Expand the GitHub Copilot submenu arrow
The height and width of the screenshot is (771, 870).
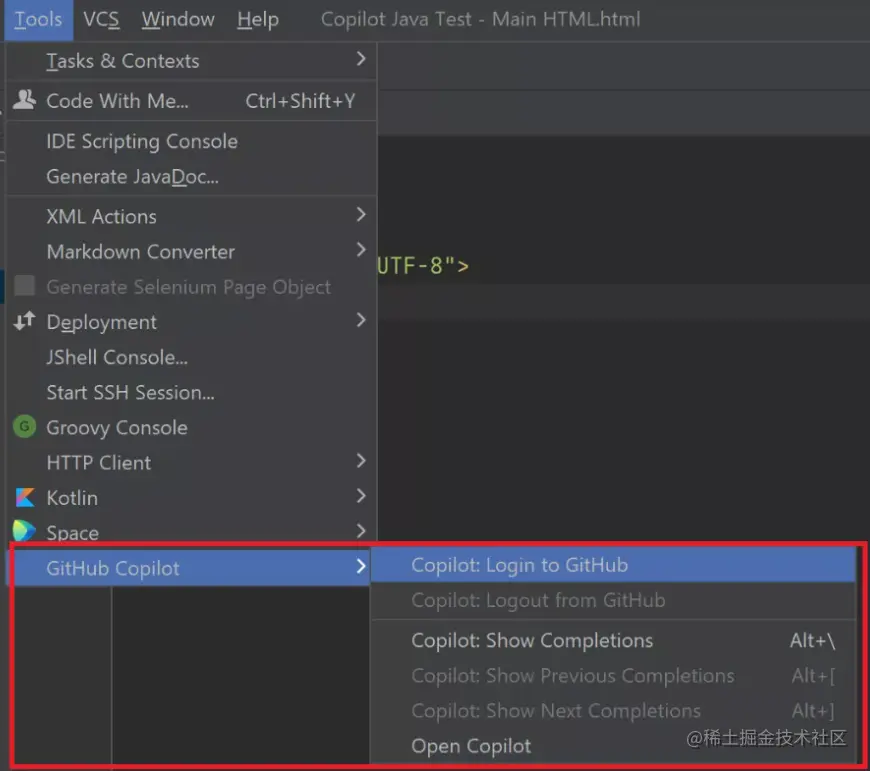361,566
